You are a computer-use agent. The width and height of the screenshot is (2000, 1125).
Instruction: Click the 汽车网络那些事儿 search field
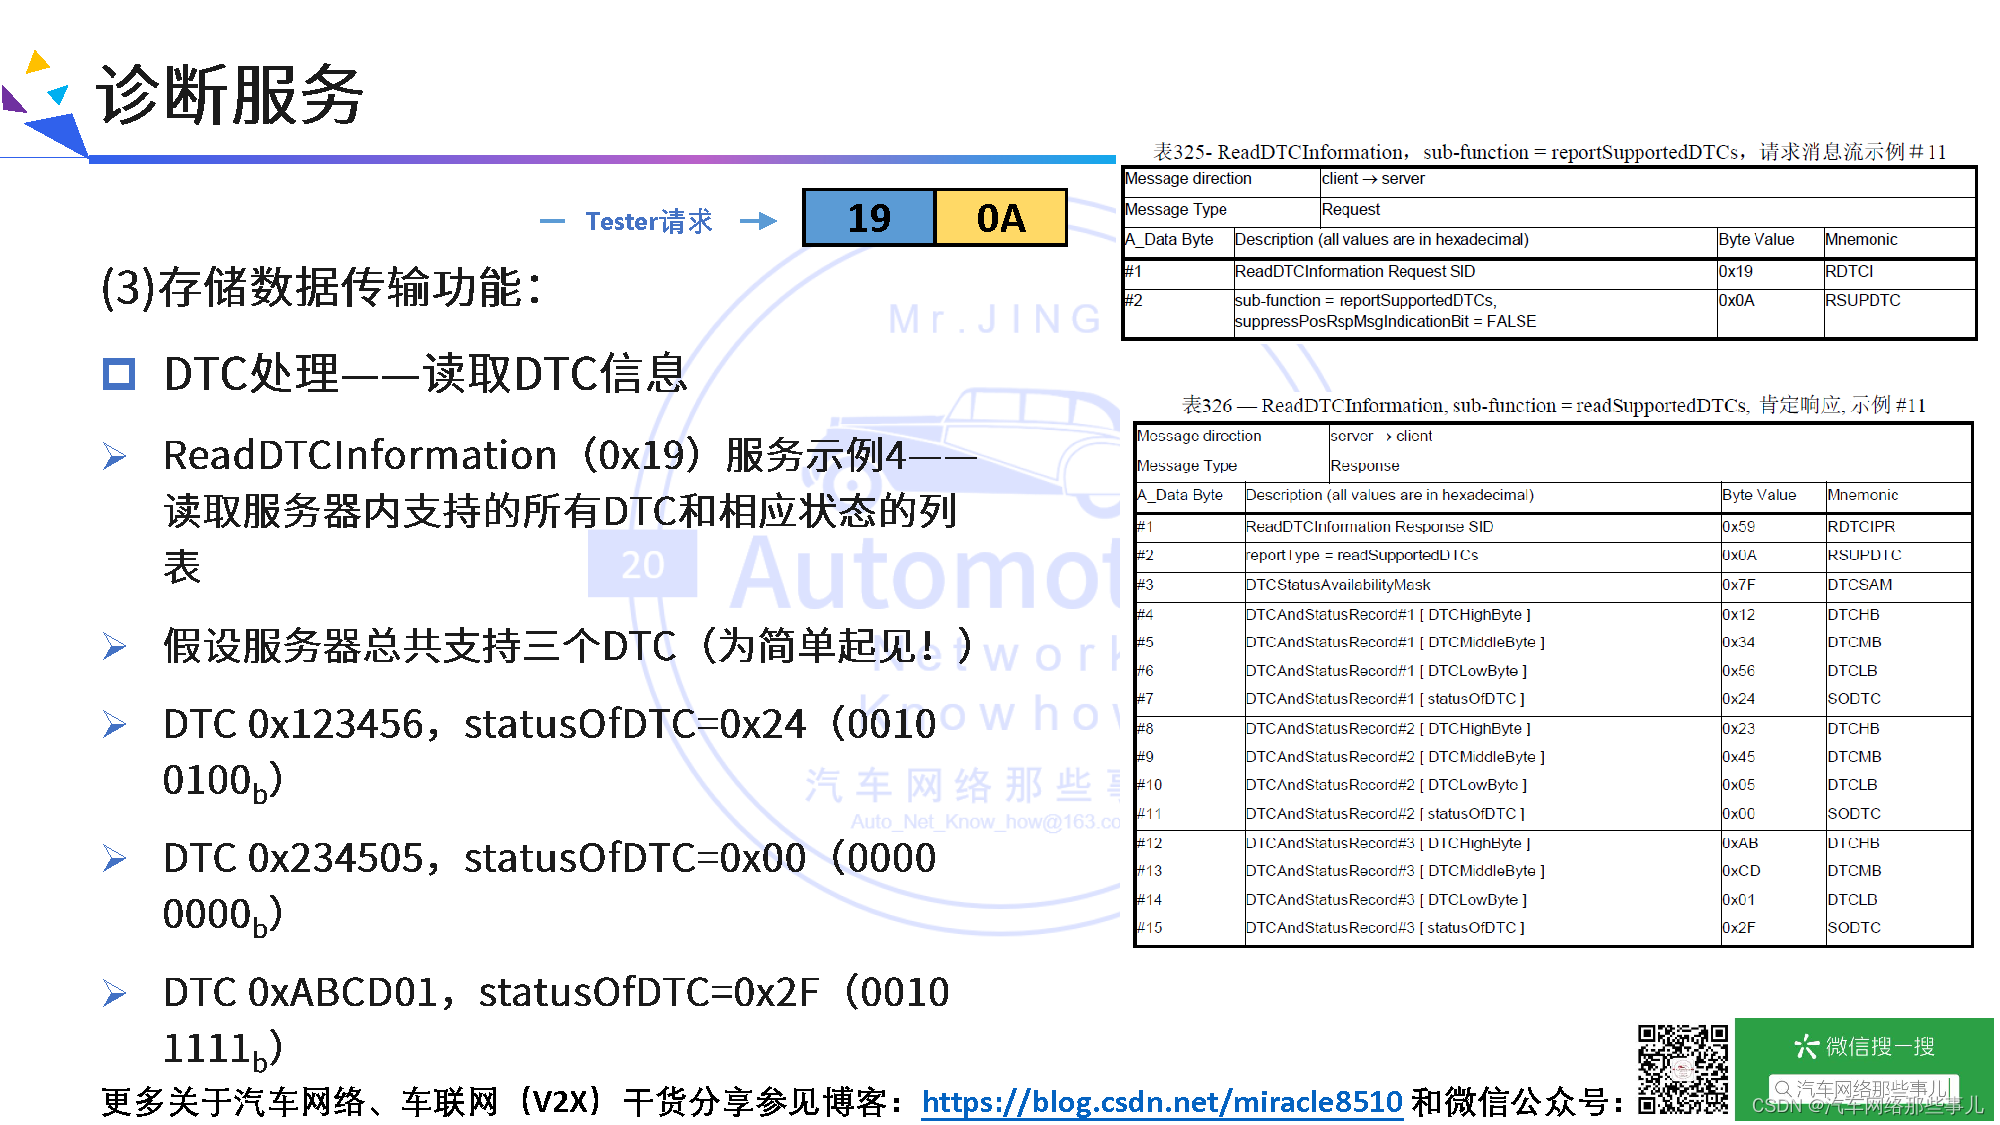pyautogui.click(x=1864, y=1088)
